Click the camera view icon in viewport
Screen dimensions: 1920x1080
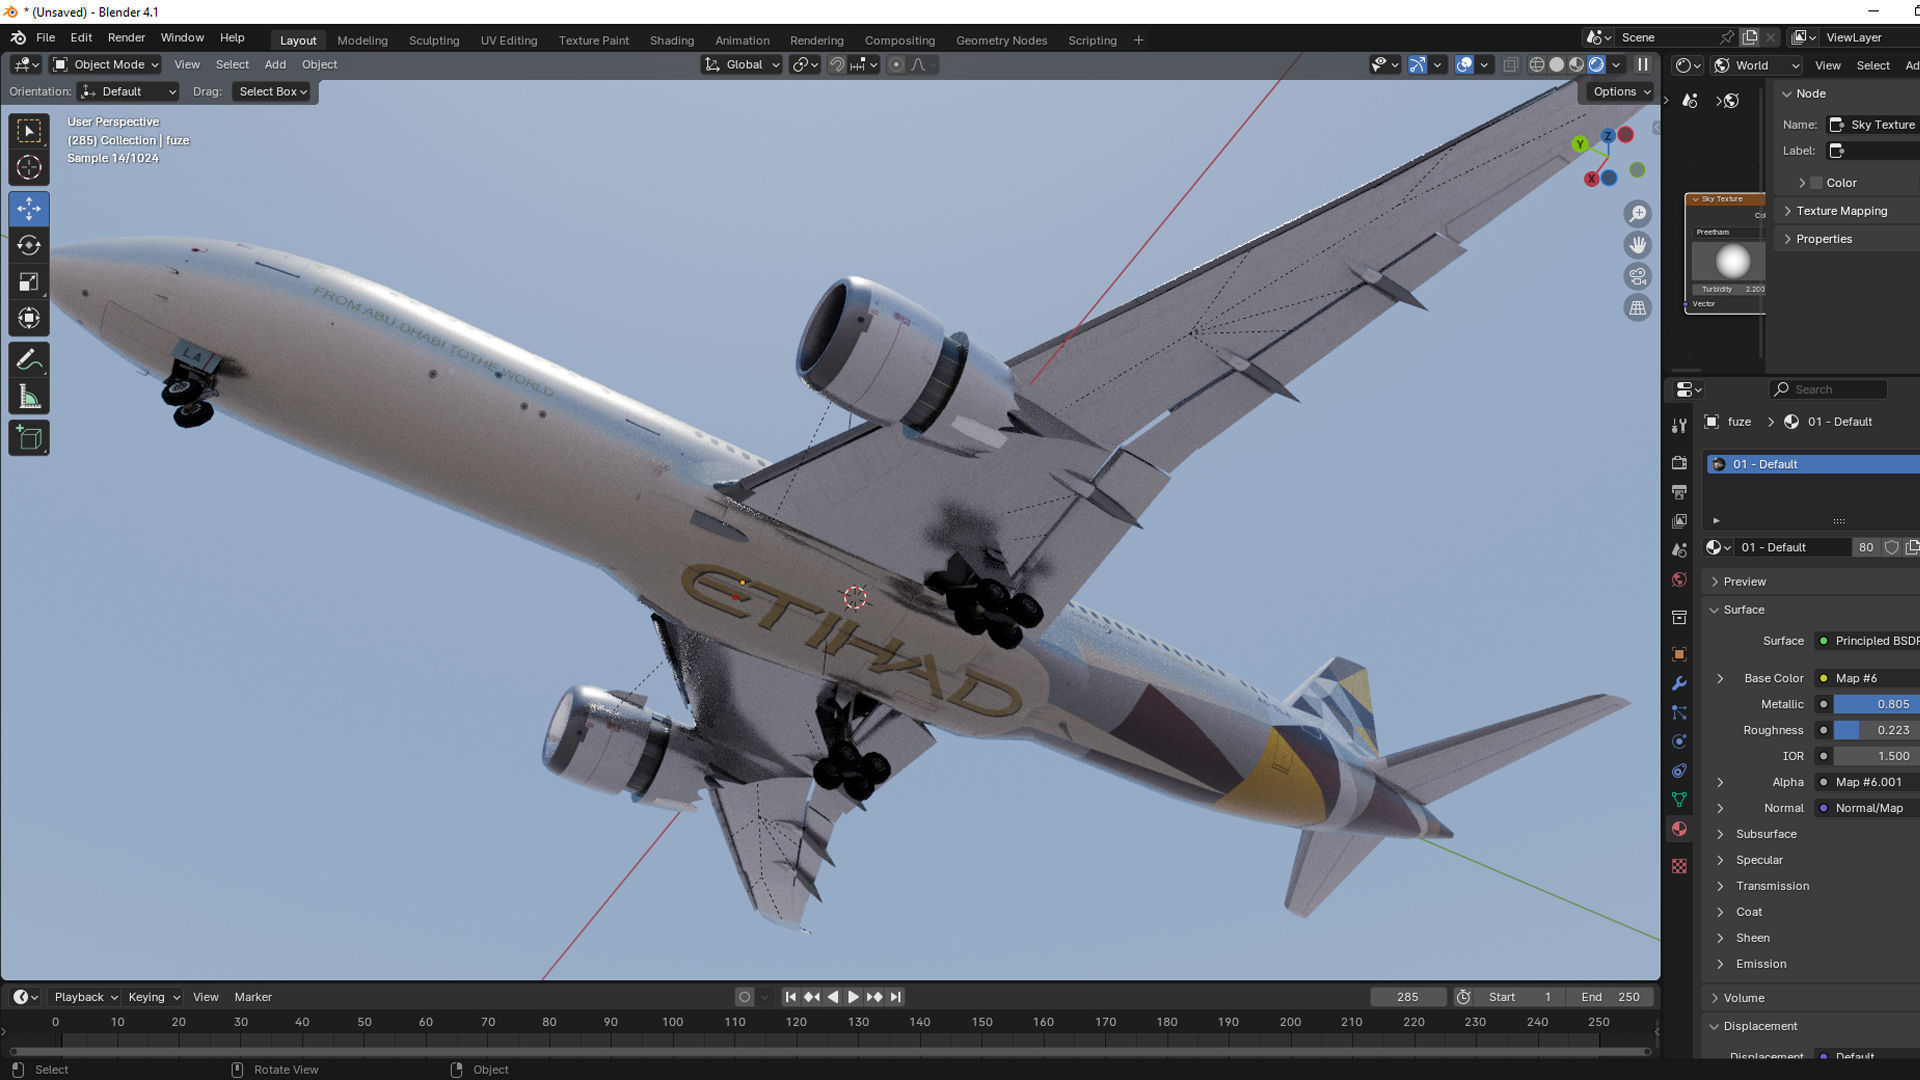click(1637, 277)
